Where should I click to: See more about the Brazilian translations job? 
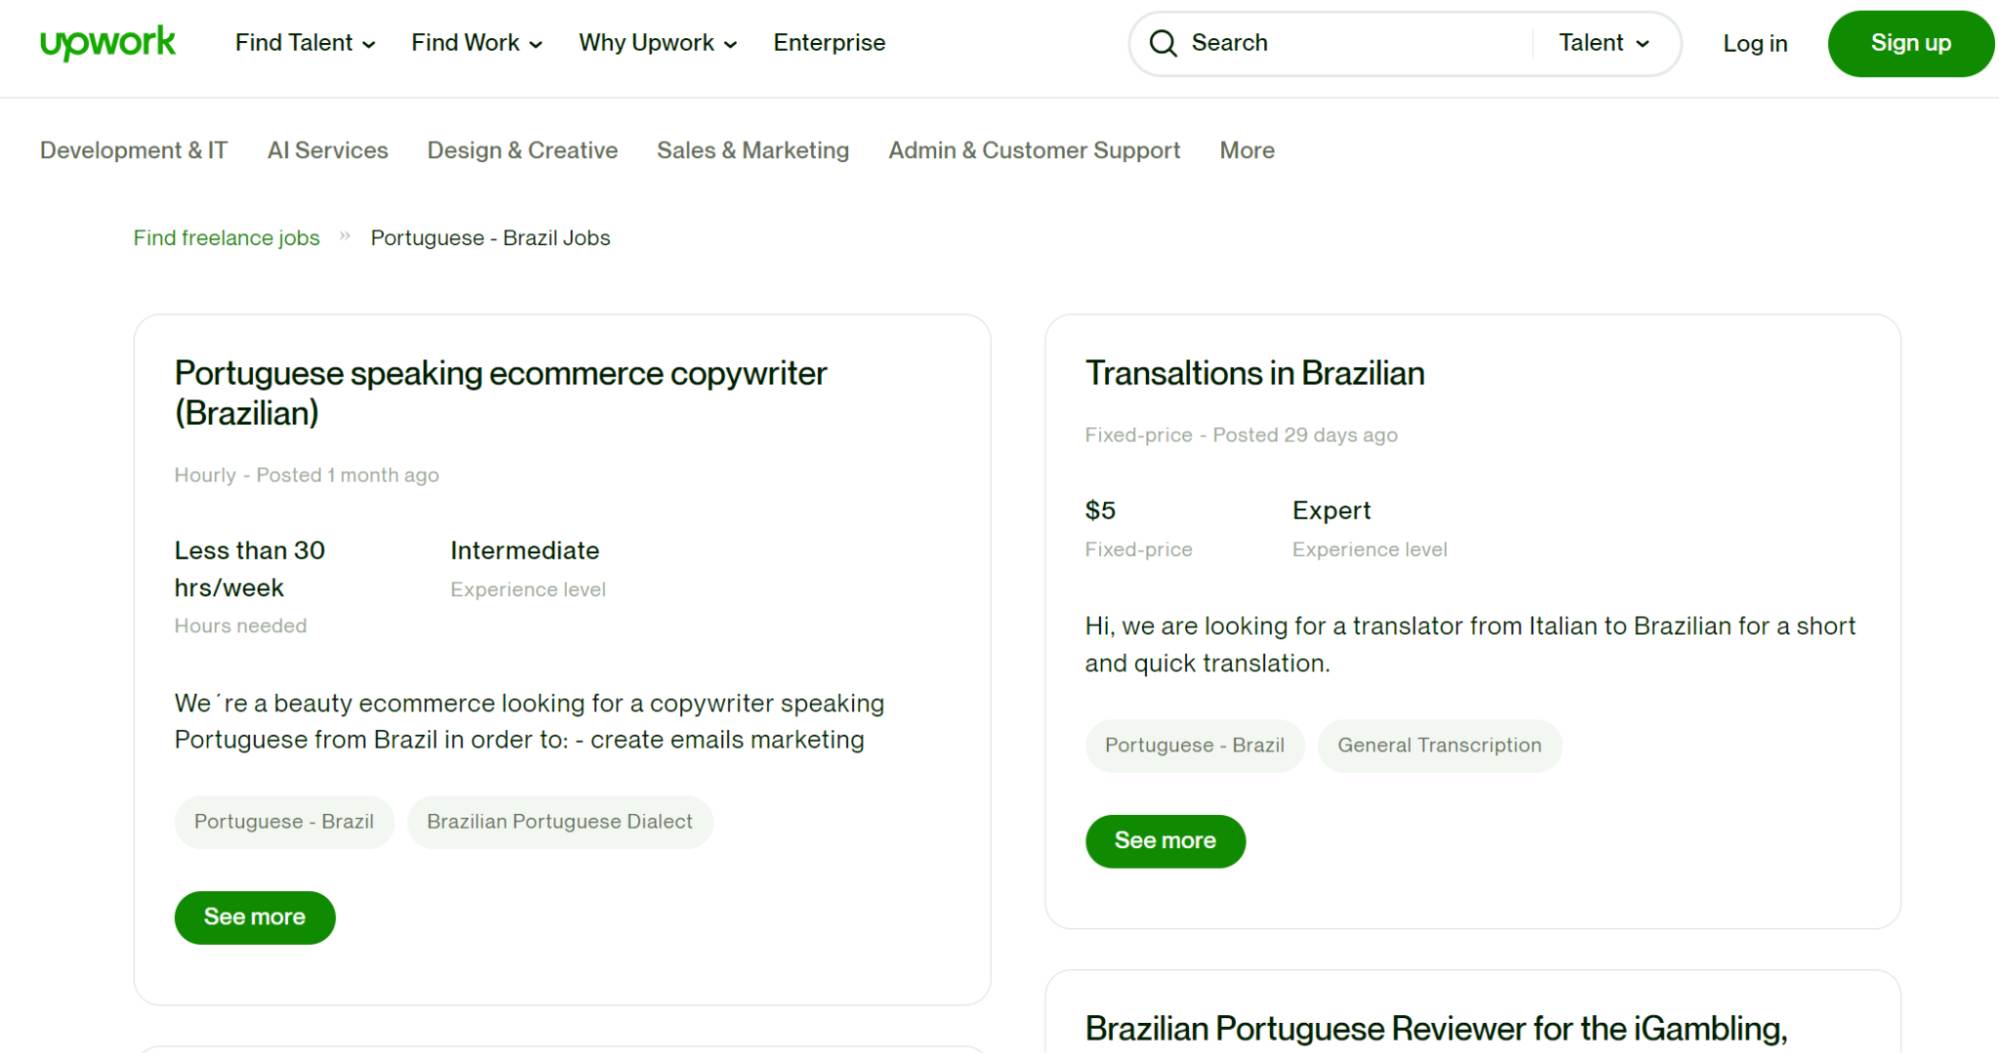pyautogui.click(x=1165, y=841)
